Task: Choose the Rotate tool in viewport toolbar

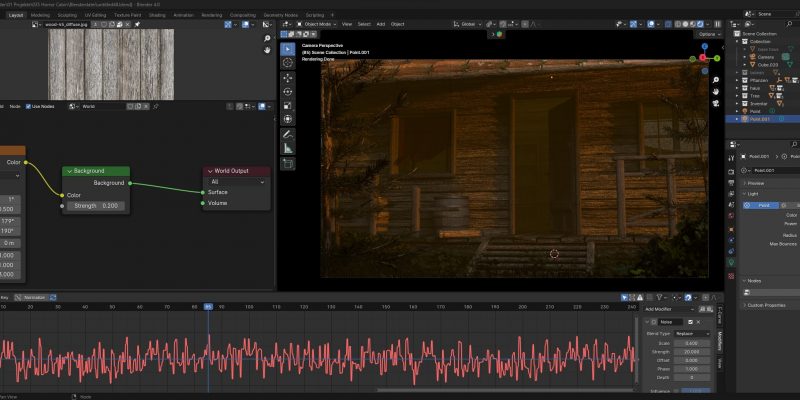Action: [x=288, y=91]
